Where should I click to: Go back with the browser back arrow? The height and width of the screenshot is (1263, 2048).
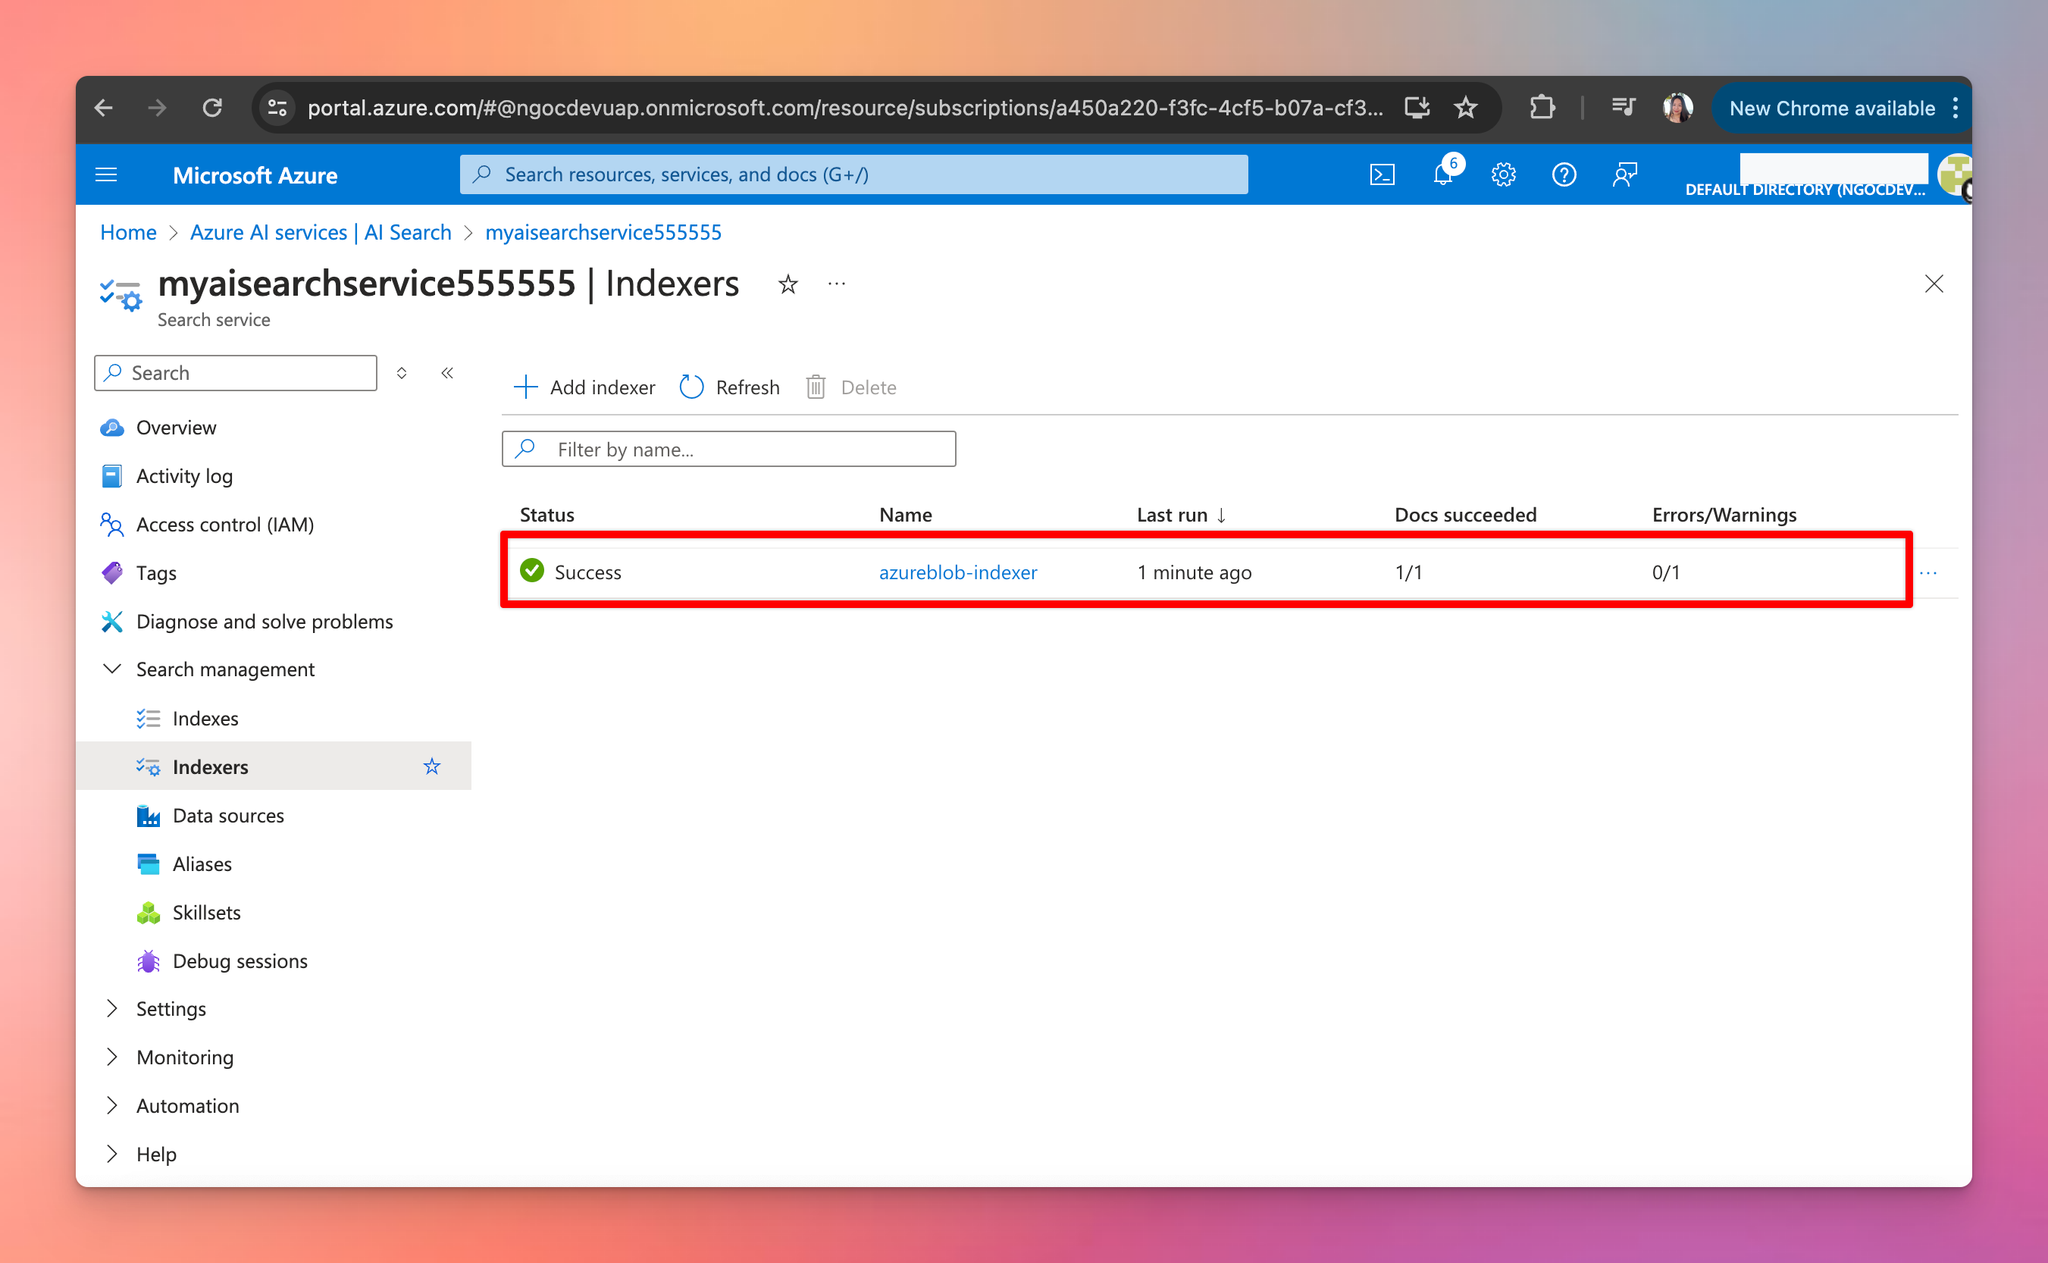[x=104, y=108]
